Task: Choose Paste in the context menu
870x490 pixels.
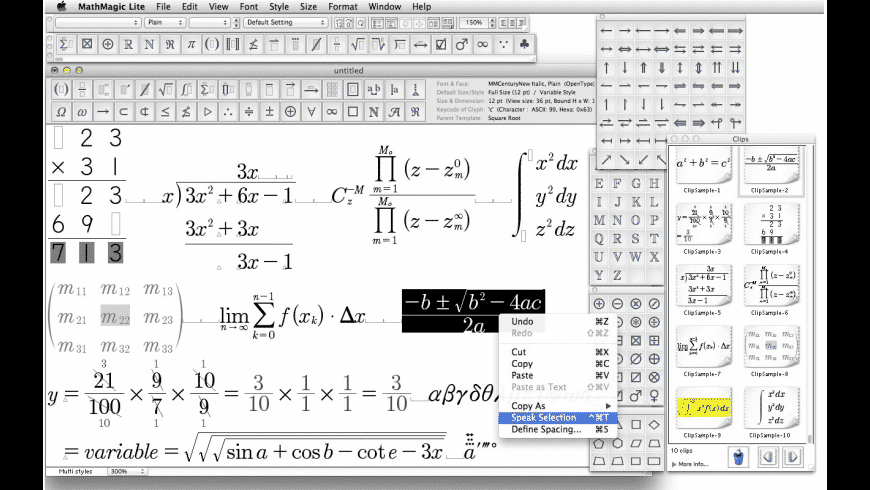Action: tap(558, 375)
